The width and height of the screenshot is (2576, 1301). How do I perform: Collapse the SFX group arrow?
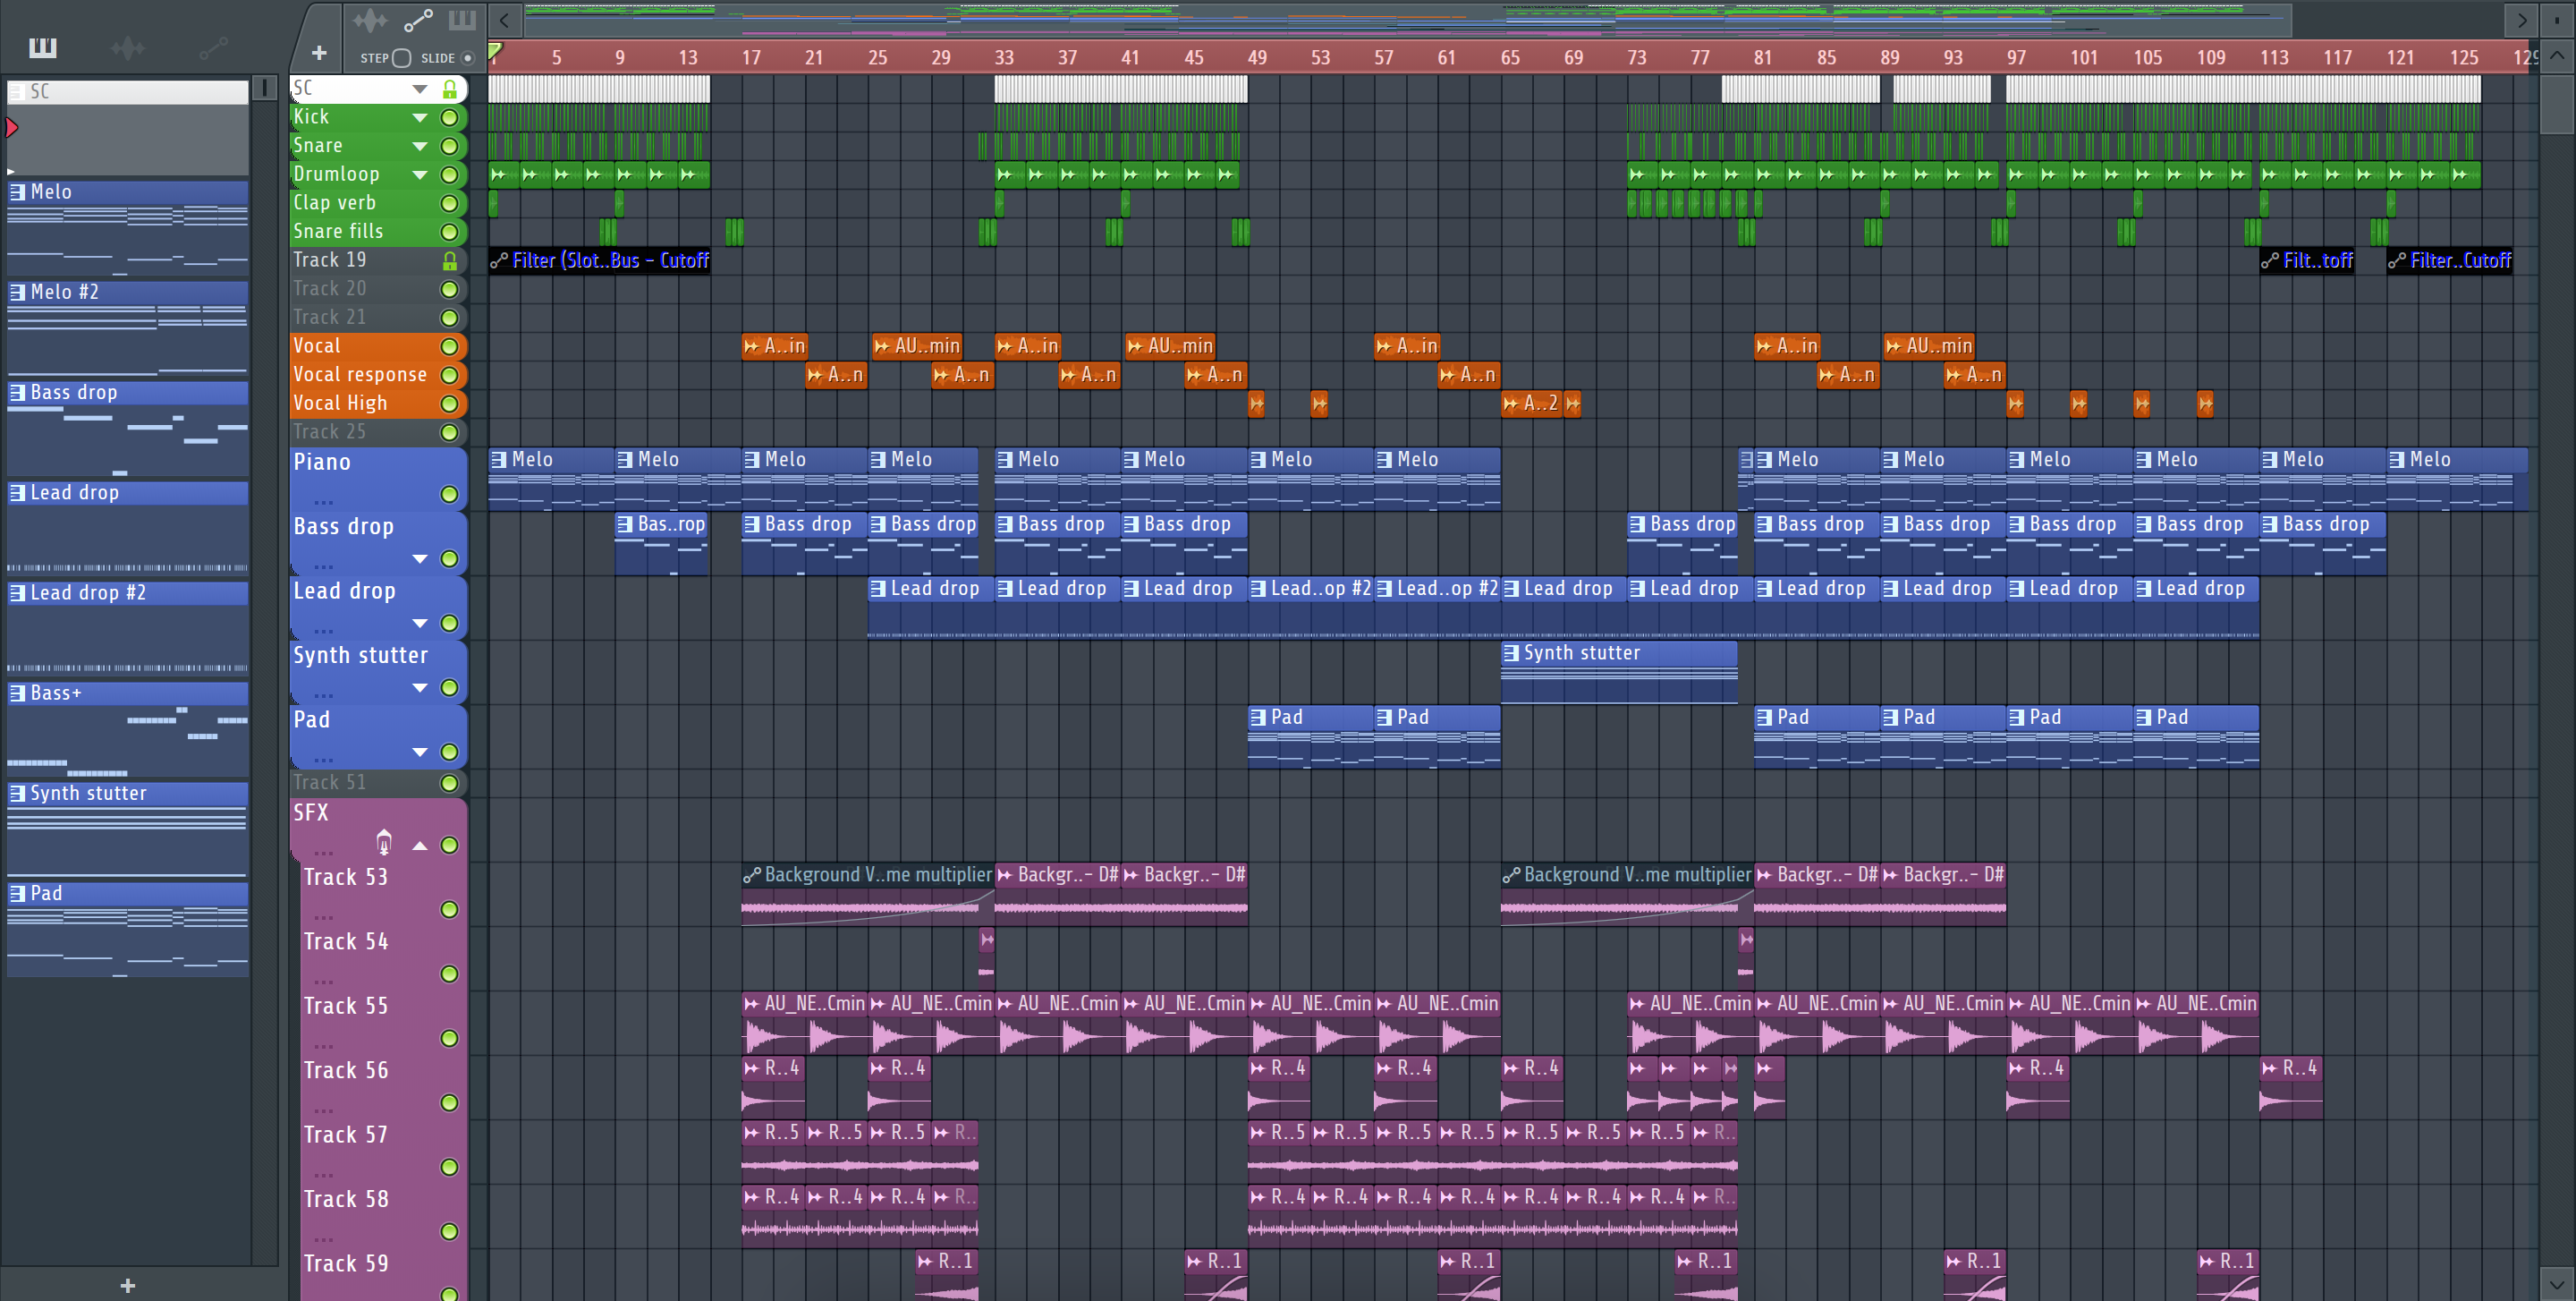420,846
